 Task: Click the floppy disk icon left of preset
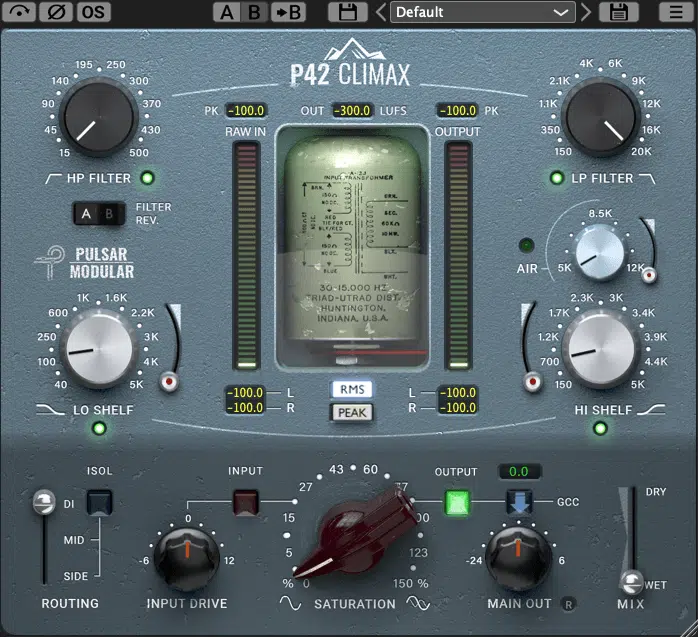click(x=349, y=12)
